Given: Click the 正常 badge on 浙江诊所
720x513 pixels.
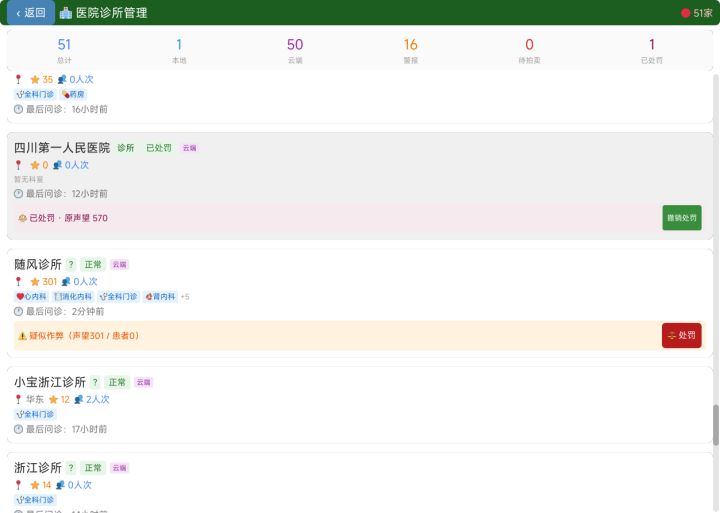Looking at the screenshot, I should (x=93, y=468).
